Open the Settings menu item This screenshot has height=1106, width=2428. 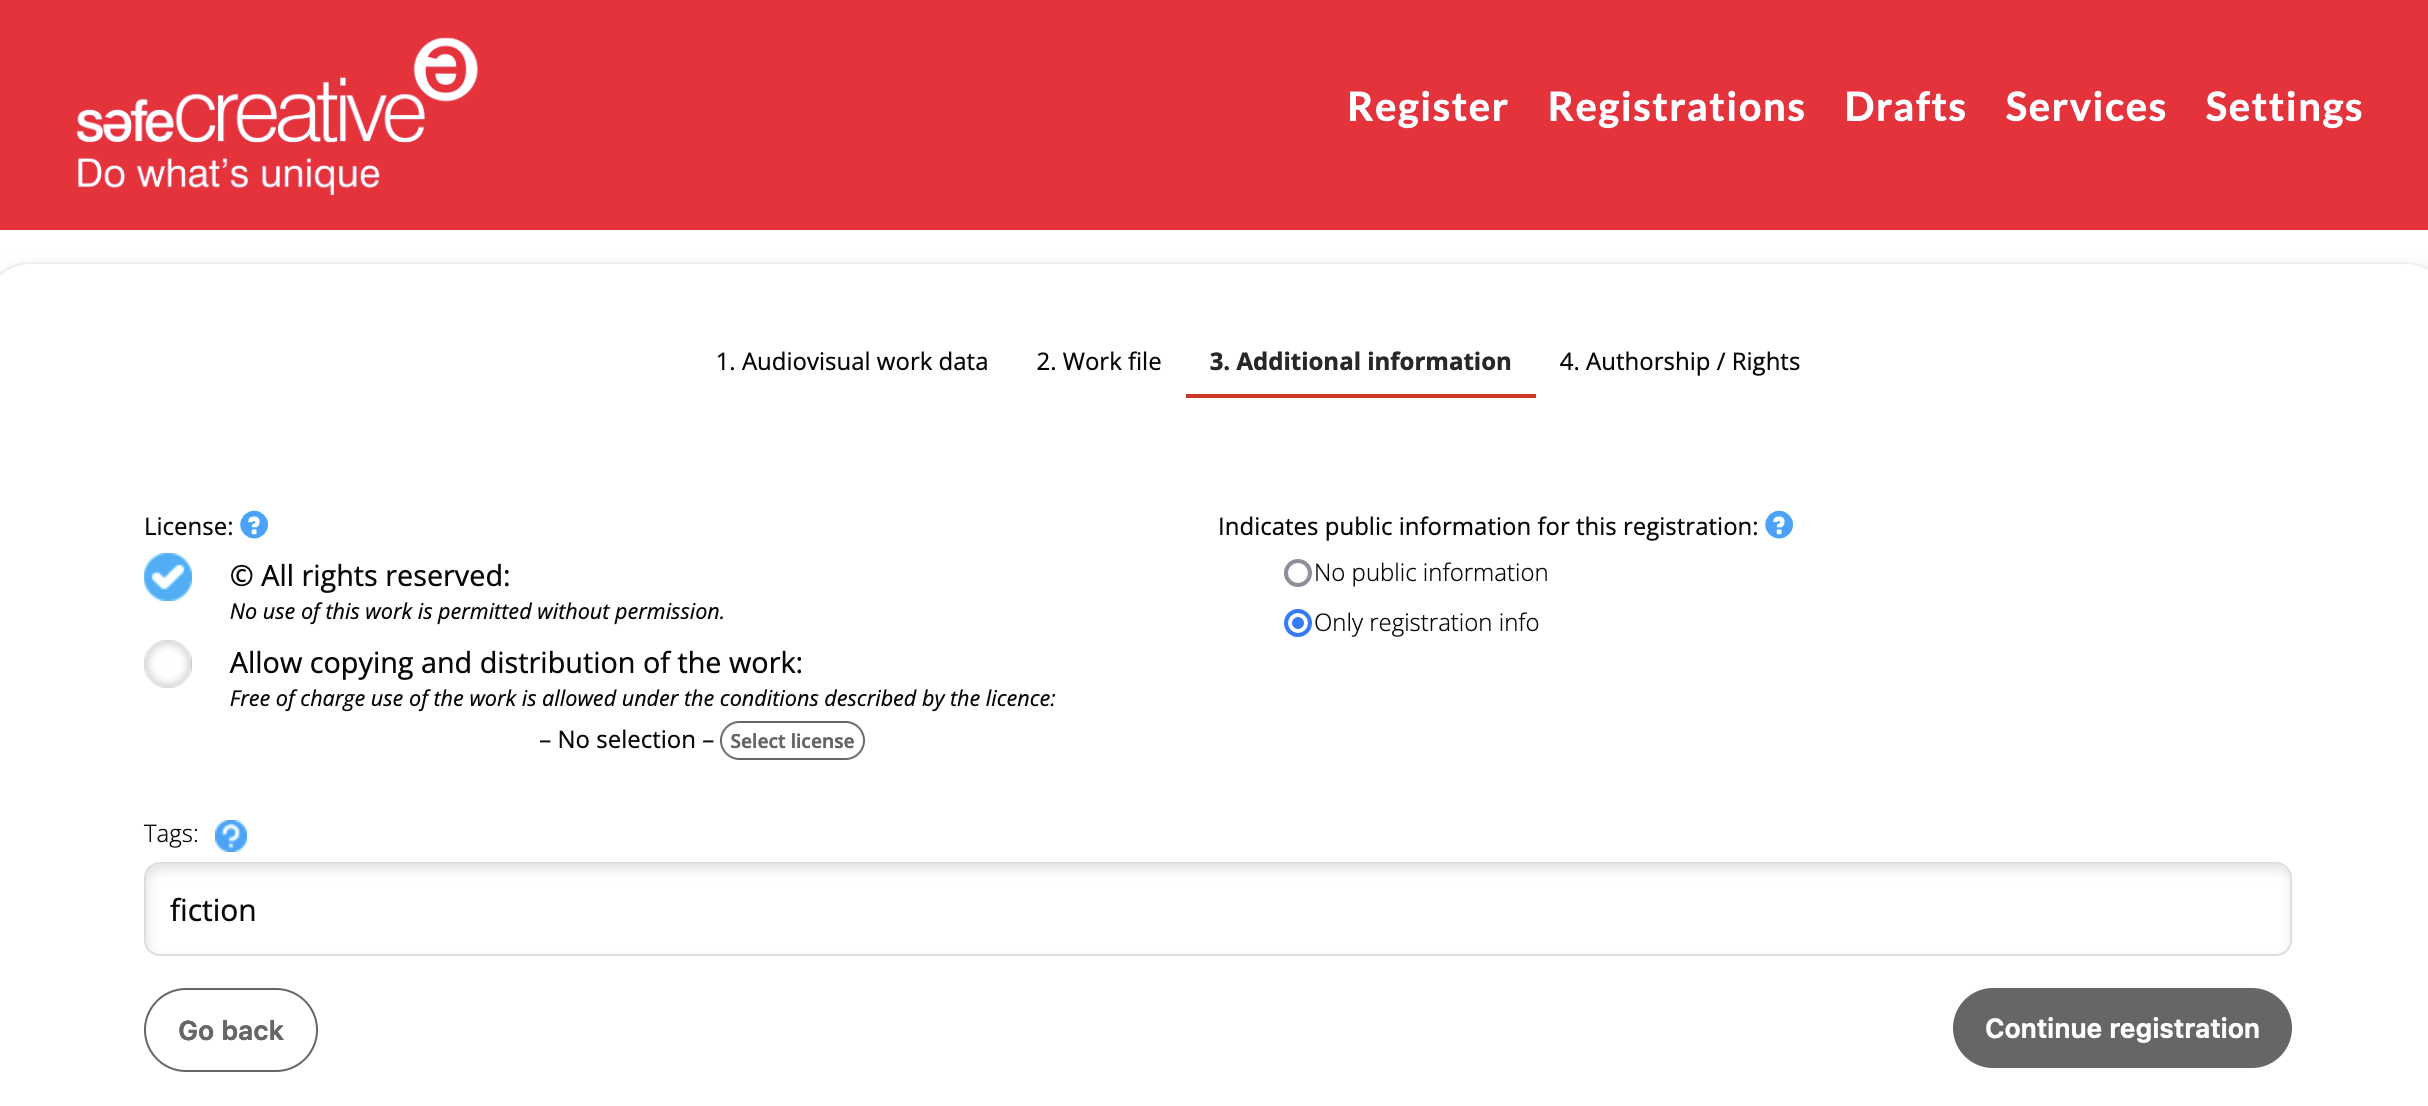point(2283,107)
